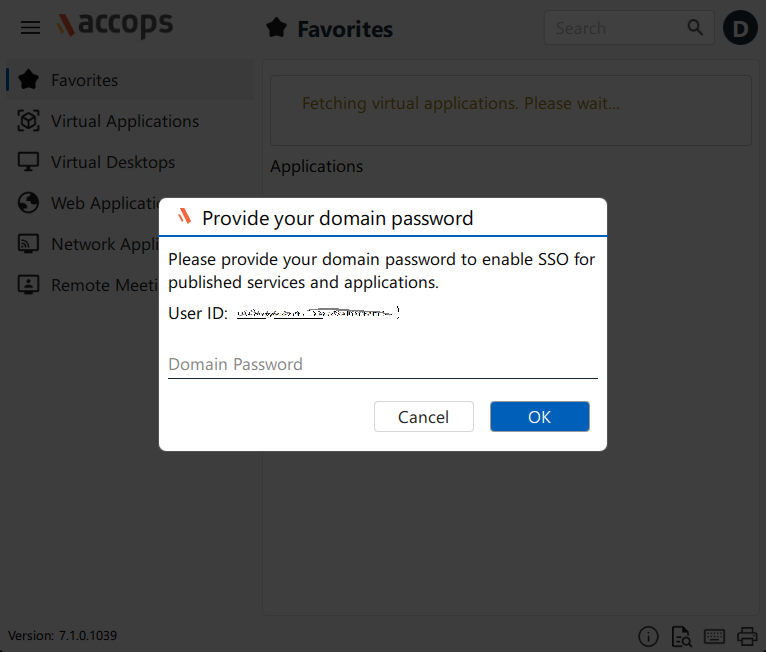
Task: Click the Remote Meeting icon in sidebar
Action: [28, 285]
